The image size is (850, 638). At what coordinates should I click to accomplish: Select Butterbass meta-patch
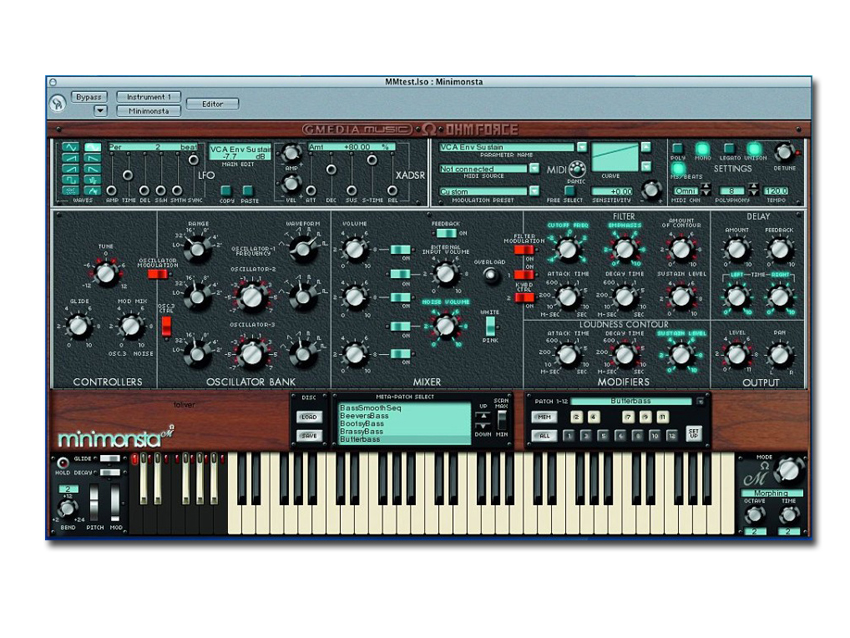click(404, 440)
